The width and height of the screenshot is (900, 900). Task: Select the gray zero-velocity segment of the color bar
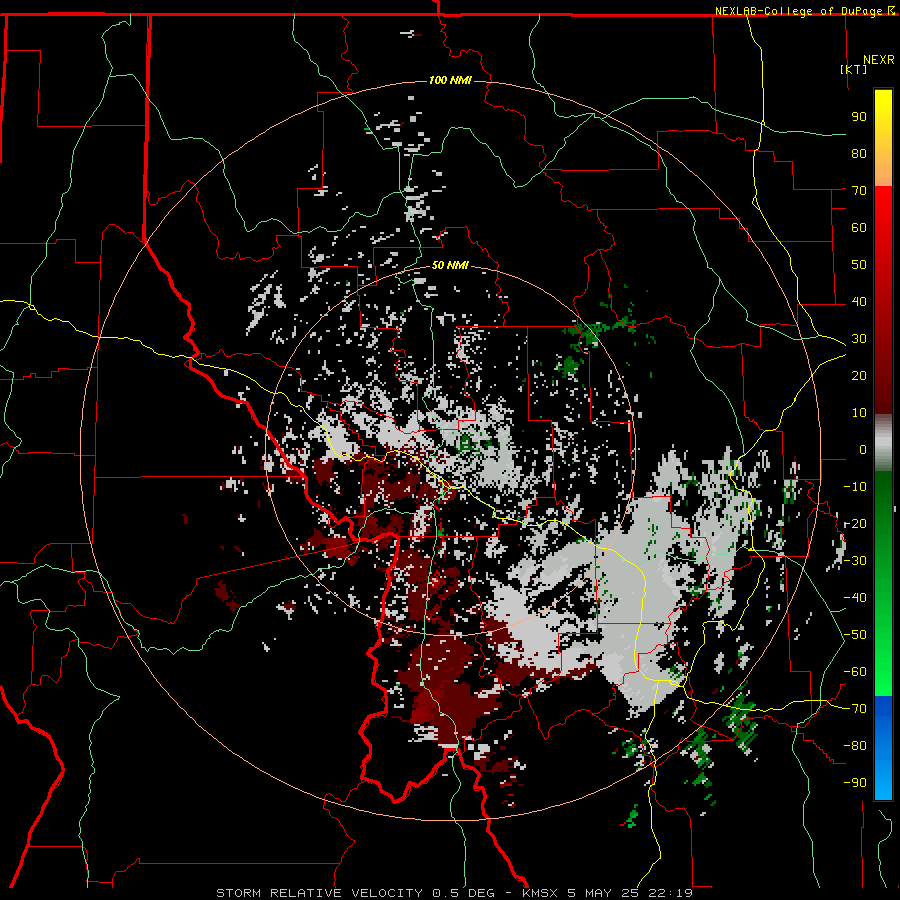(883, 443)
